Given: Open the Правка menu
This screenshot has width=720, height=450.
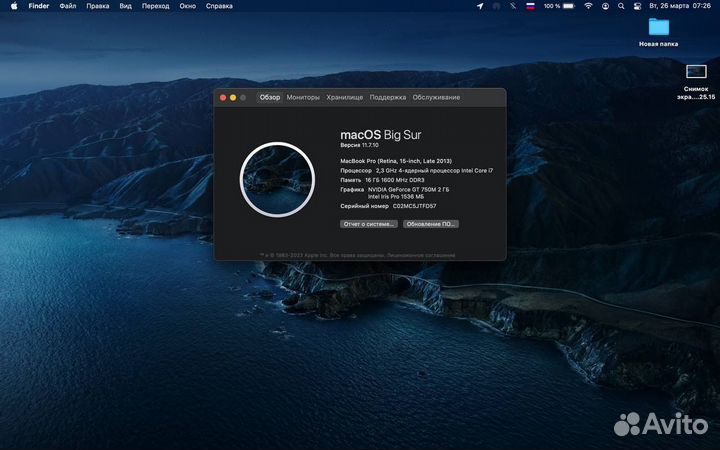Looking at the screenshot, I should tap(98, 6).
